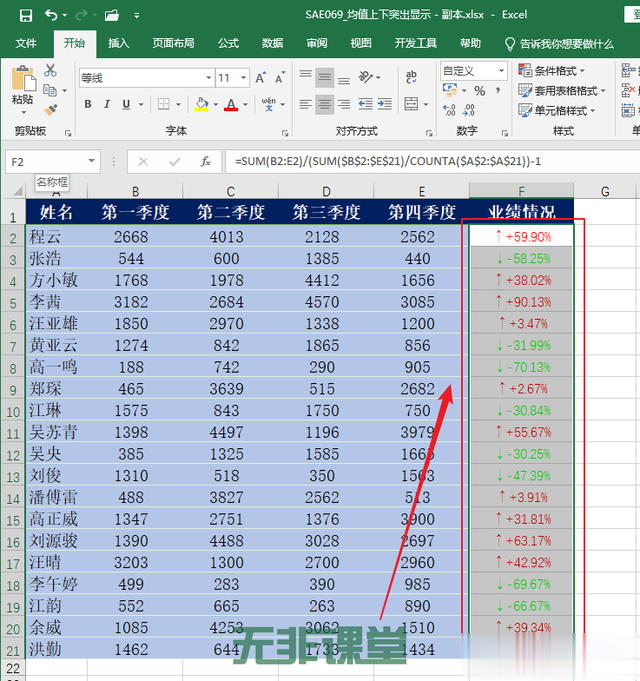The image size is (640, 681).
Task: Toggle align text right
Action: [x=344, y=104]
